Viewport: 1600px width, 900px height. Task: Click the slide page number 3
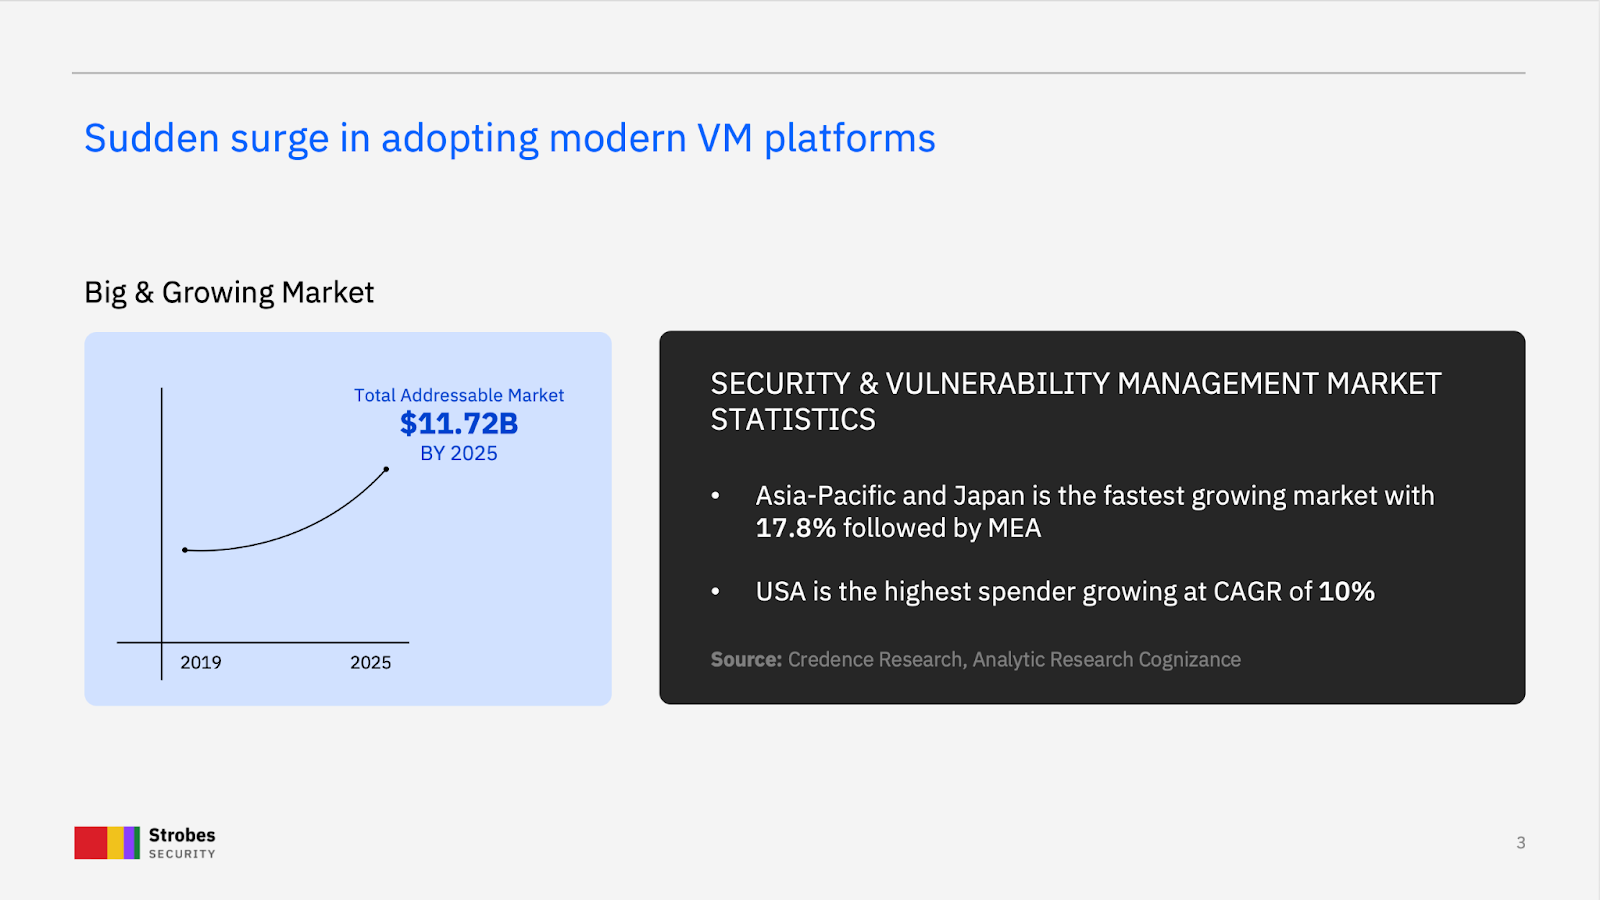(1520, 843)
